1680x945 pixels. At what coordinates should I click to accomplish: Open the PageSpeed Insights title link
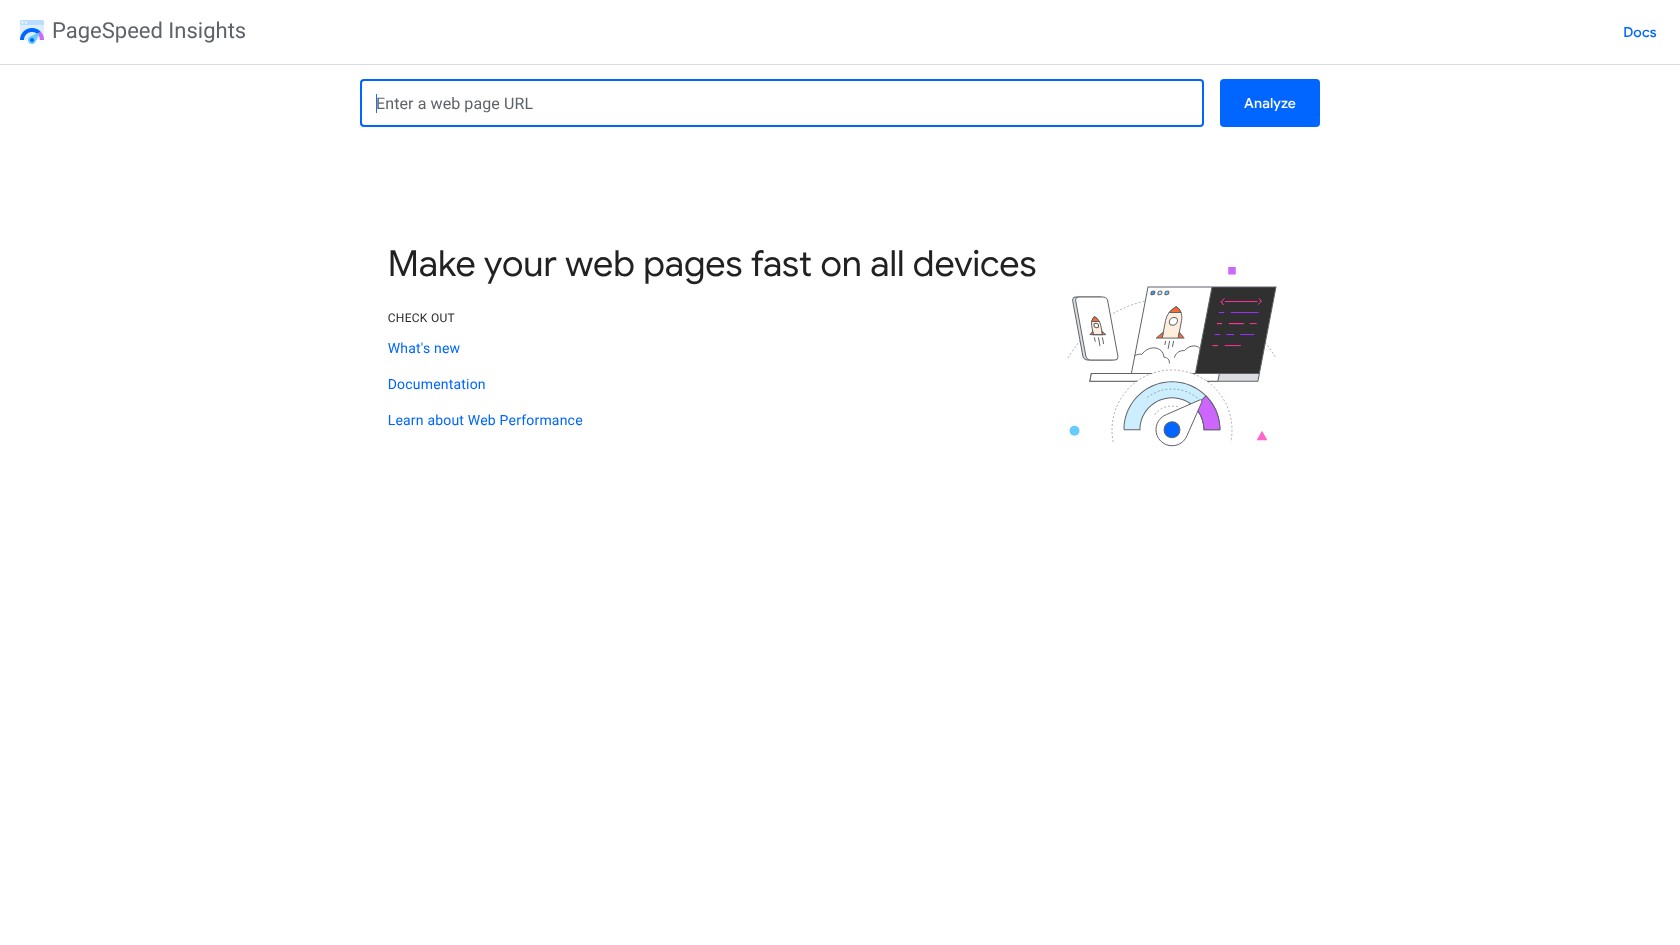click(149, 31)
